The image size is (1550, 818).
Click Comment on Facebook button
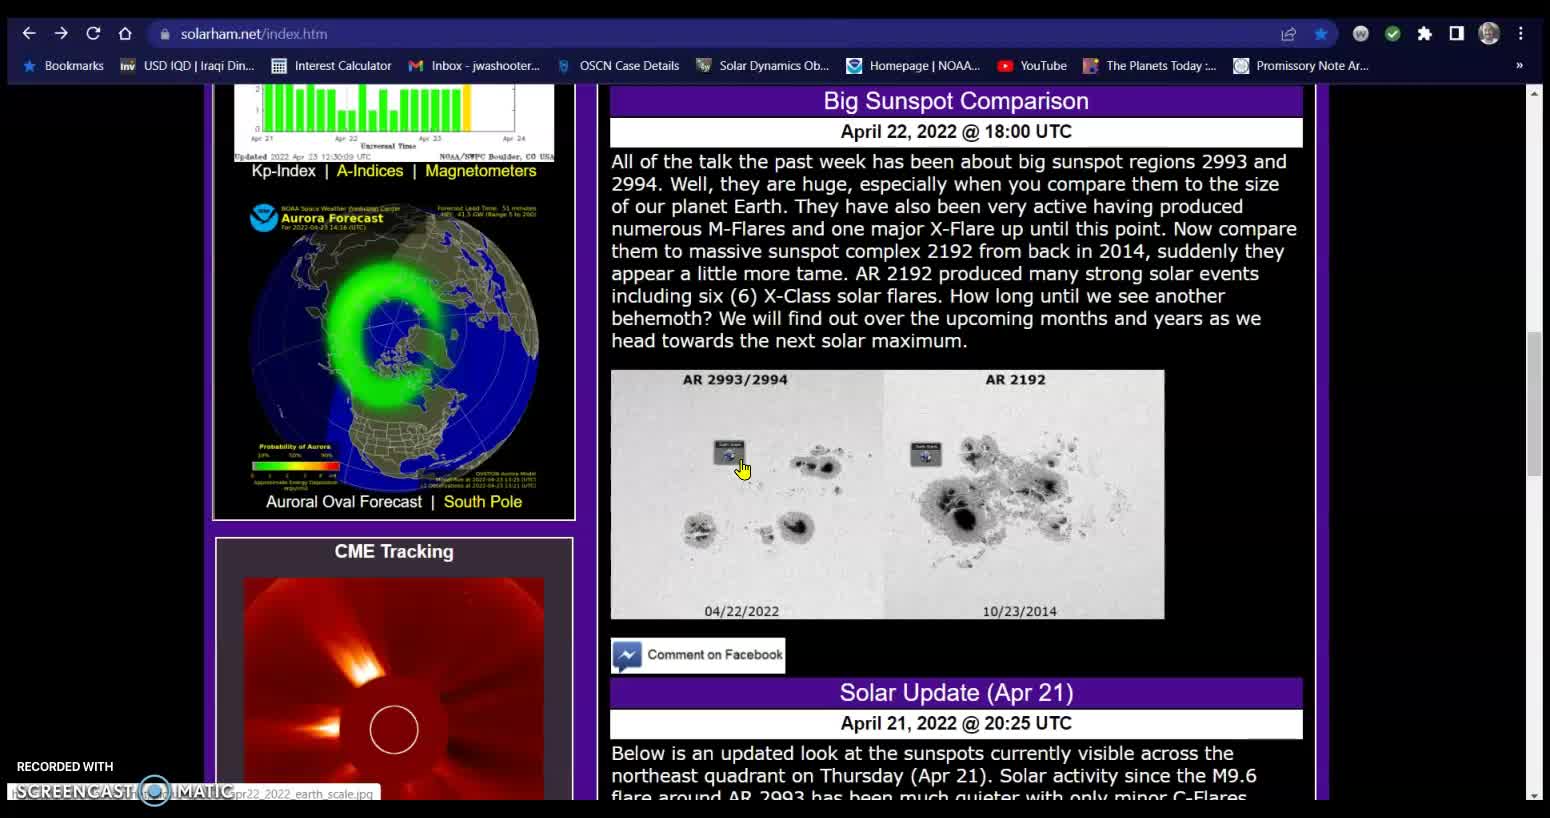pos(698,655)
